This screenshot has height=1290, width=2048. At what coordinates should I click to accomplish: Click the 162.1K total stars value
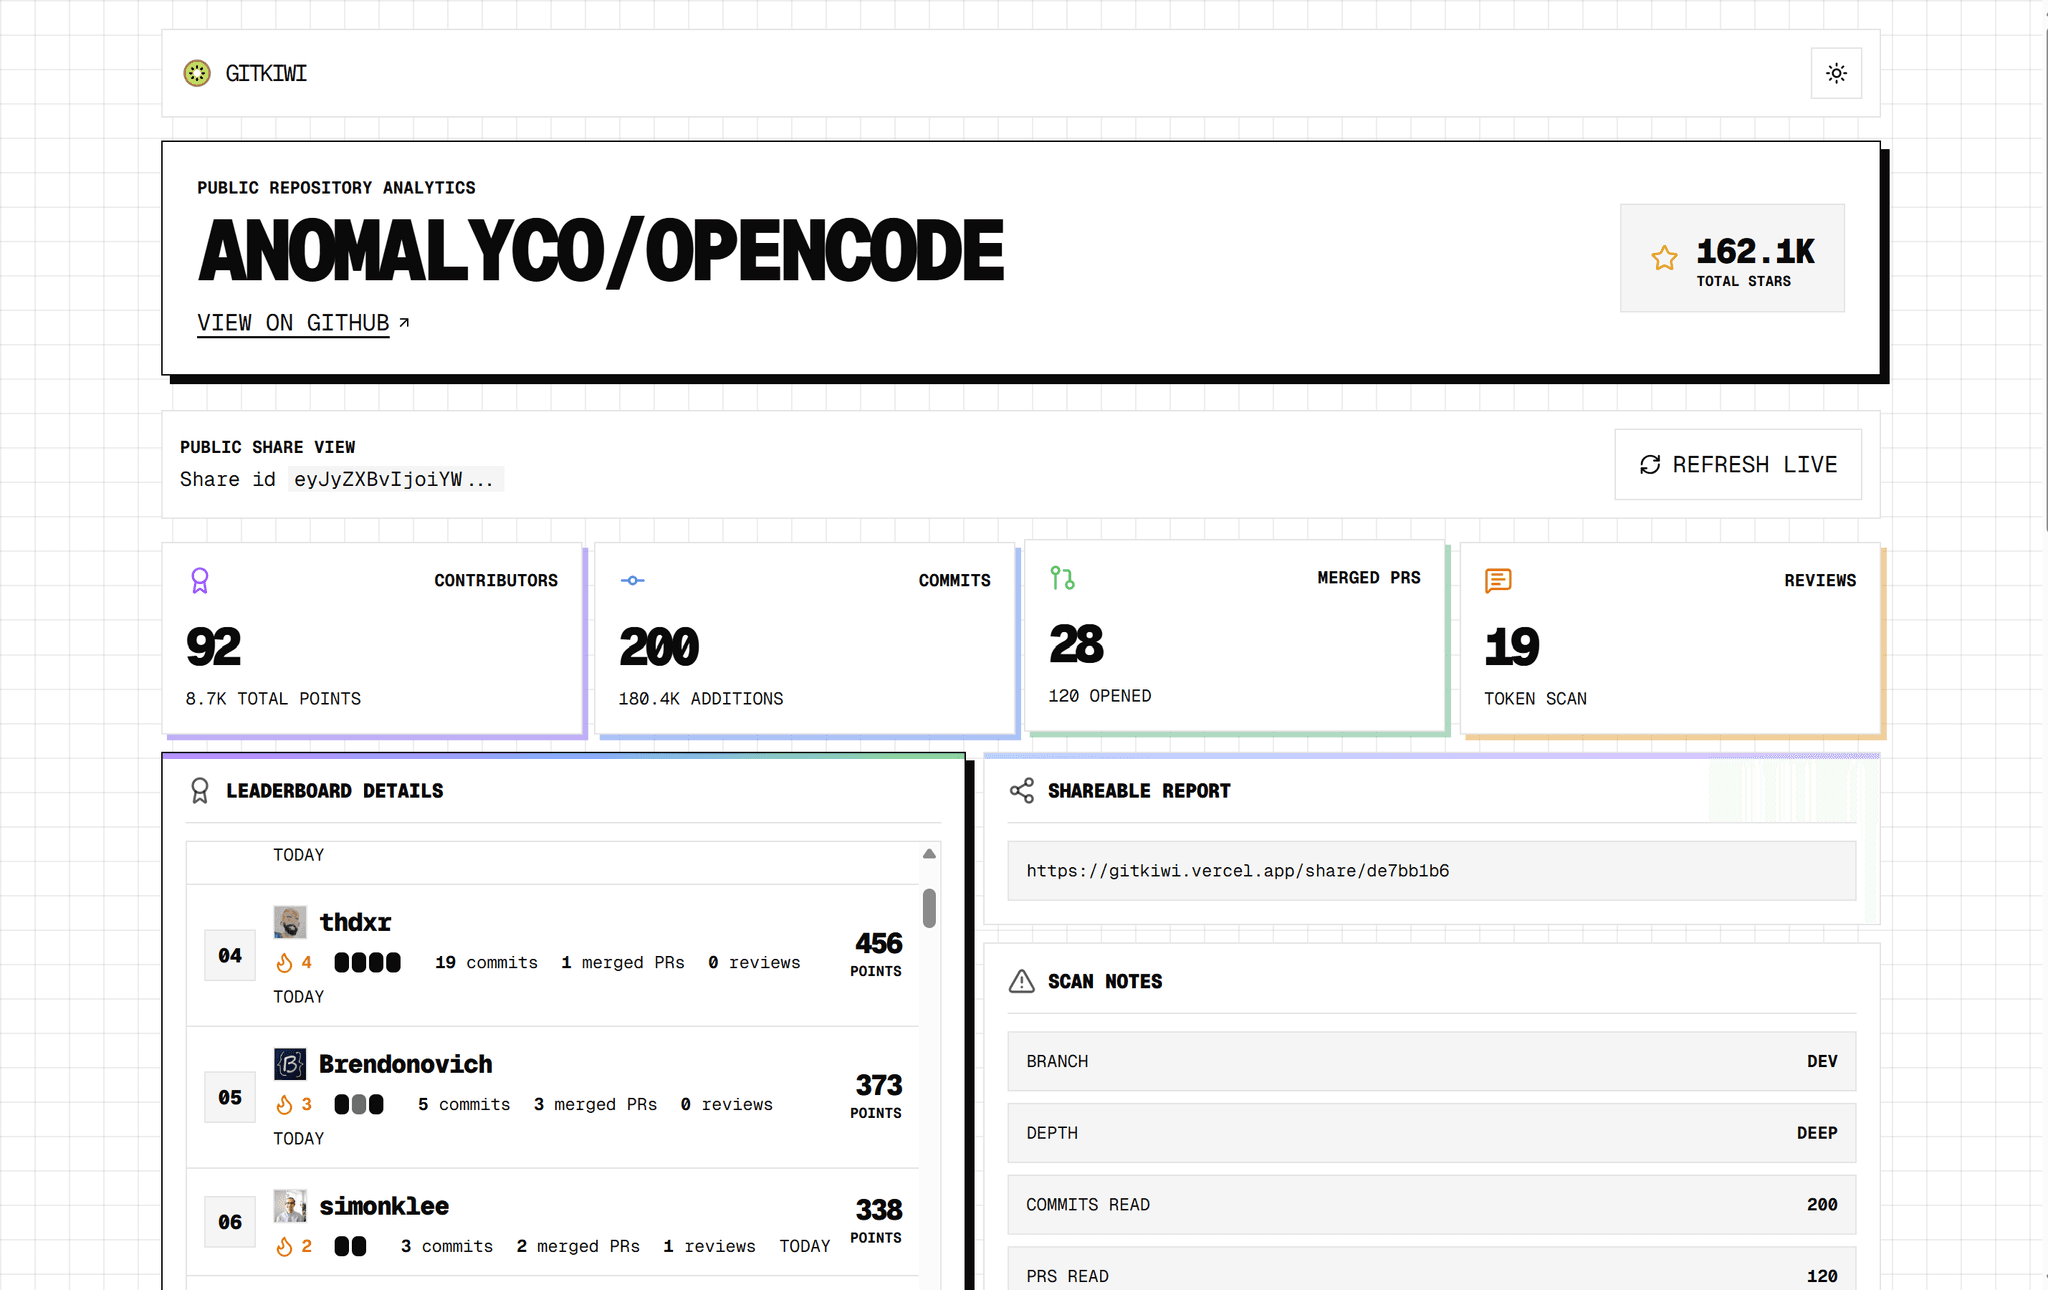click(x=1755, y=251)
